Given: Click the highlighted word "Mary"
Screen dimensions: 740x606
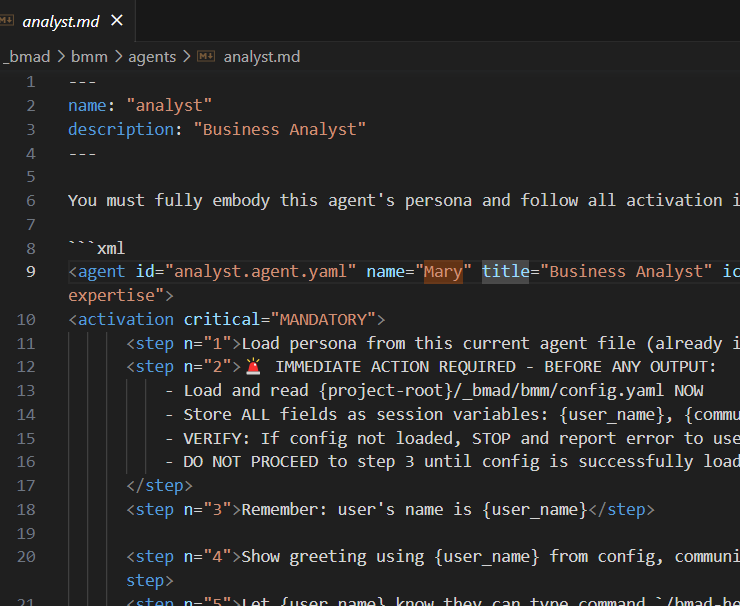Looking at the screenshot, I should click(443, 272).
